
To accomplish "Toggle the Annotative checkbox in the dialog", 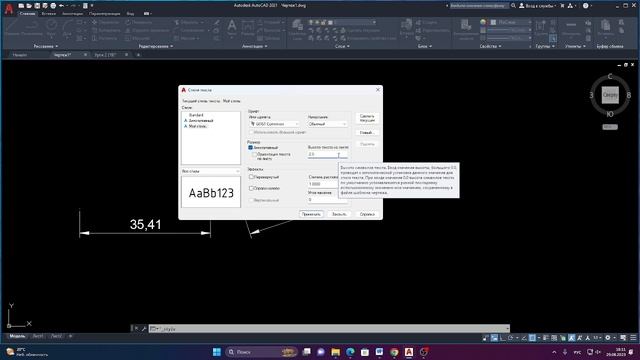I will click(251, 147).
